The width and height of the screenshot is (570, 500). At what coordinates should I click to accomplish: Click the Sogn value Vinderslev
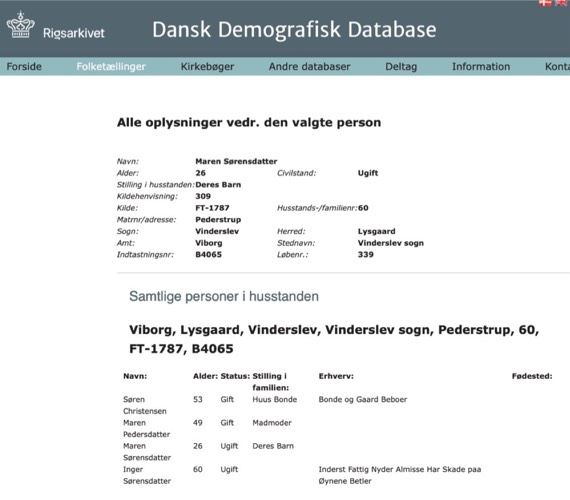pos(217,231)
